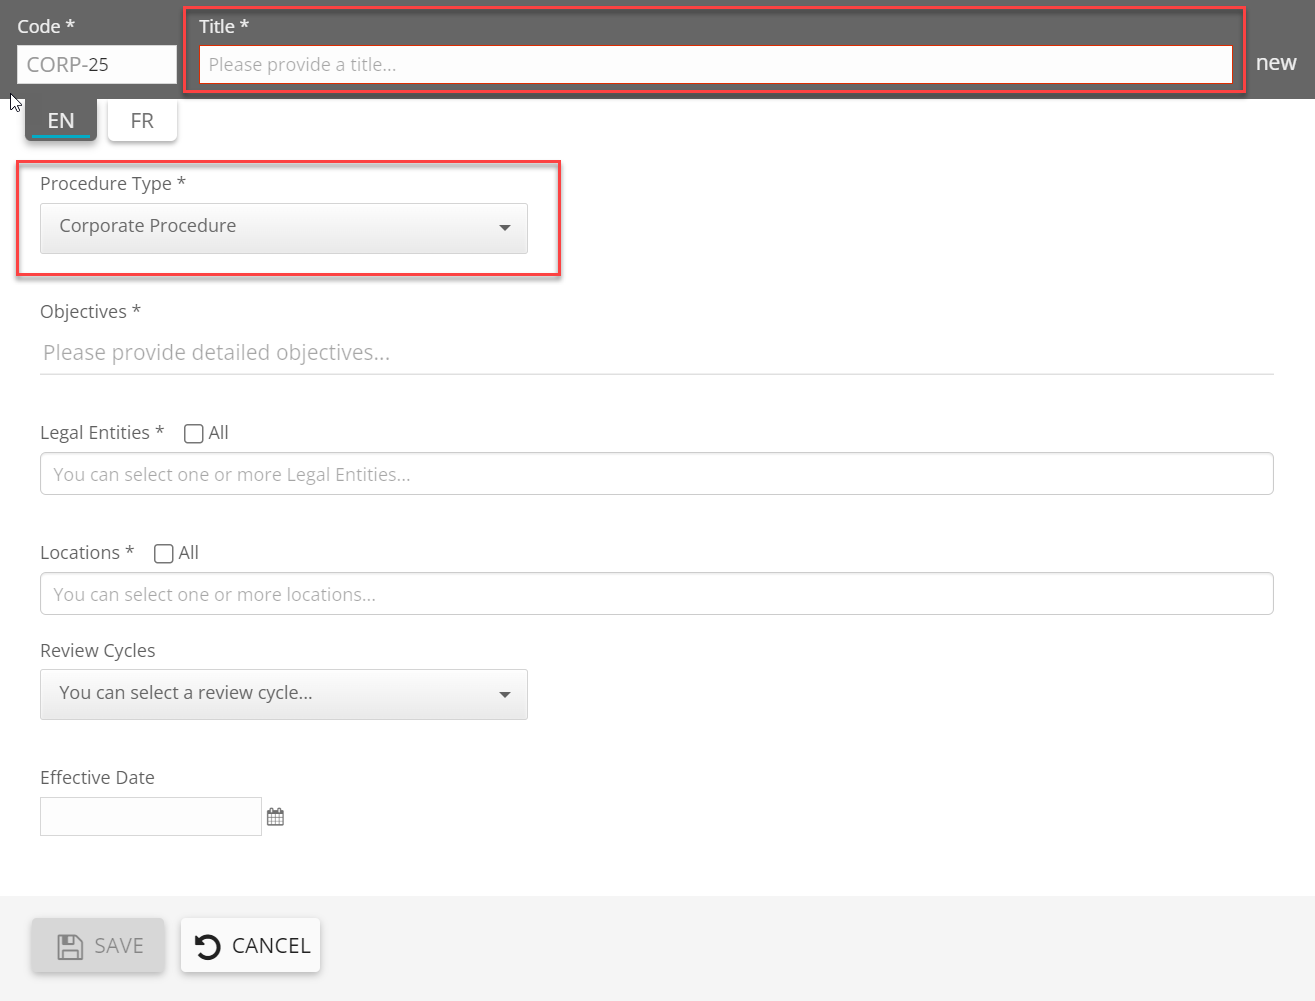Viewport: 1315px width, 1001px height.
Task: Click the undo arrow icon on Cancel
Action: coord(208,946)
